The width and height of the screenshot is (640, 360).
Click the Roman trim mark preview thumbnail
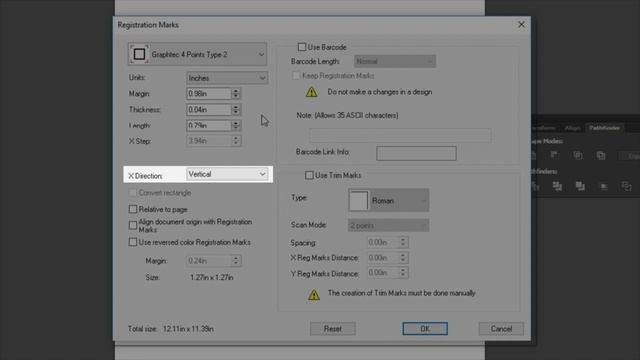point(358,200)
